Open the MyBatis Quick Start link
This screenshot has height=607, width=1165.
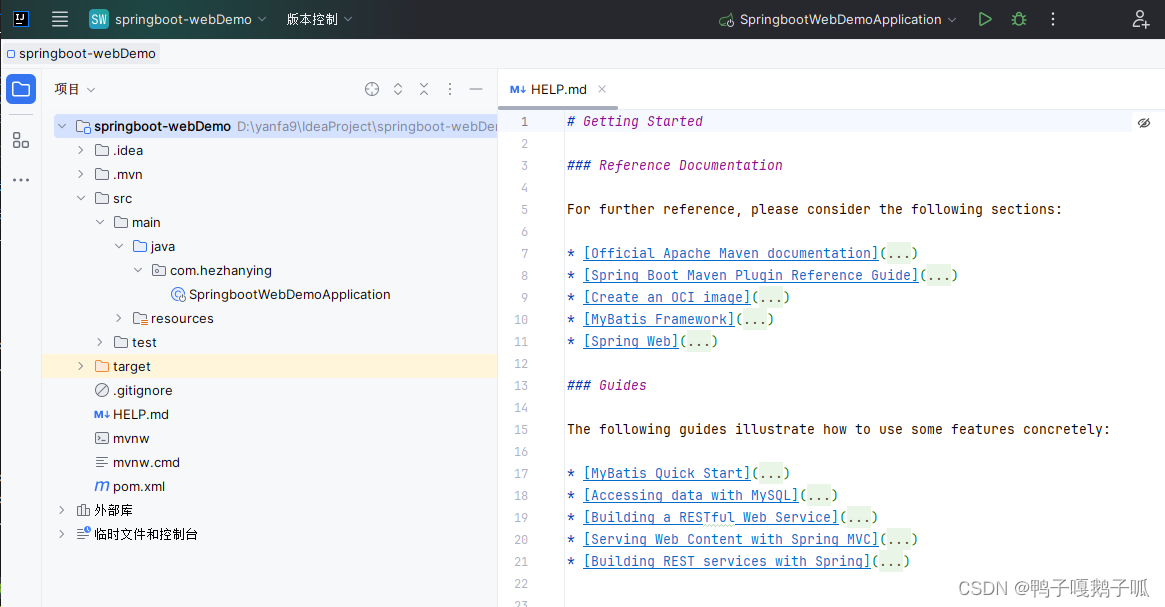pyautogui.click(x=666, y=473)
